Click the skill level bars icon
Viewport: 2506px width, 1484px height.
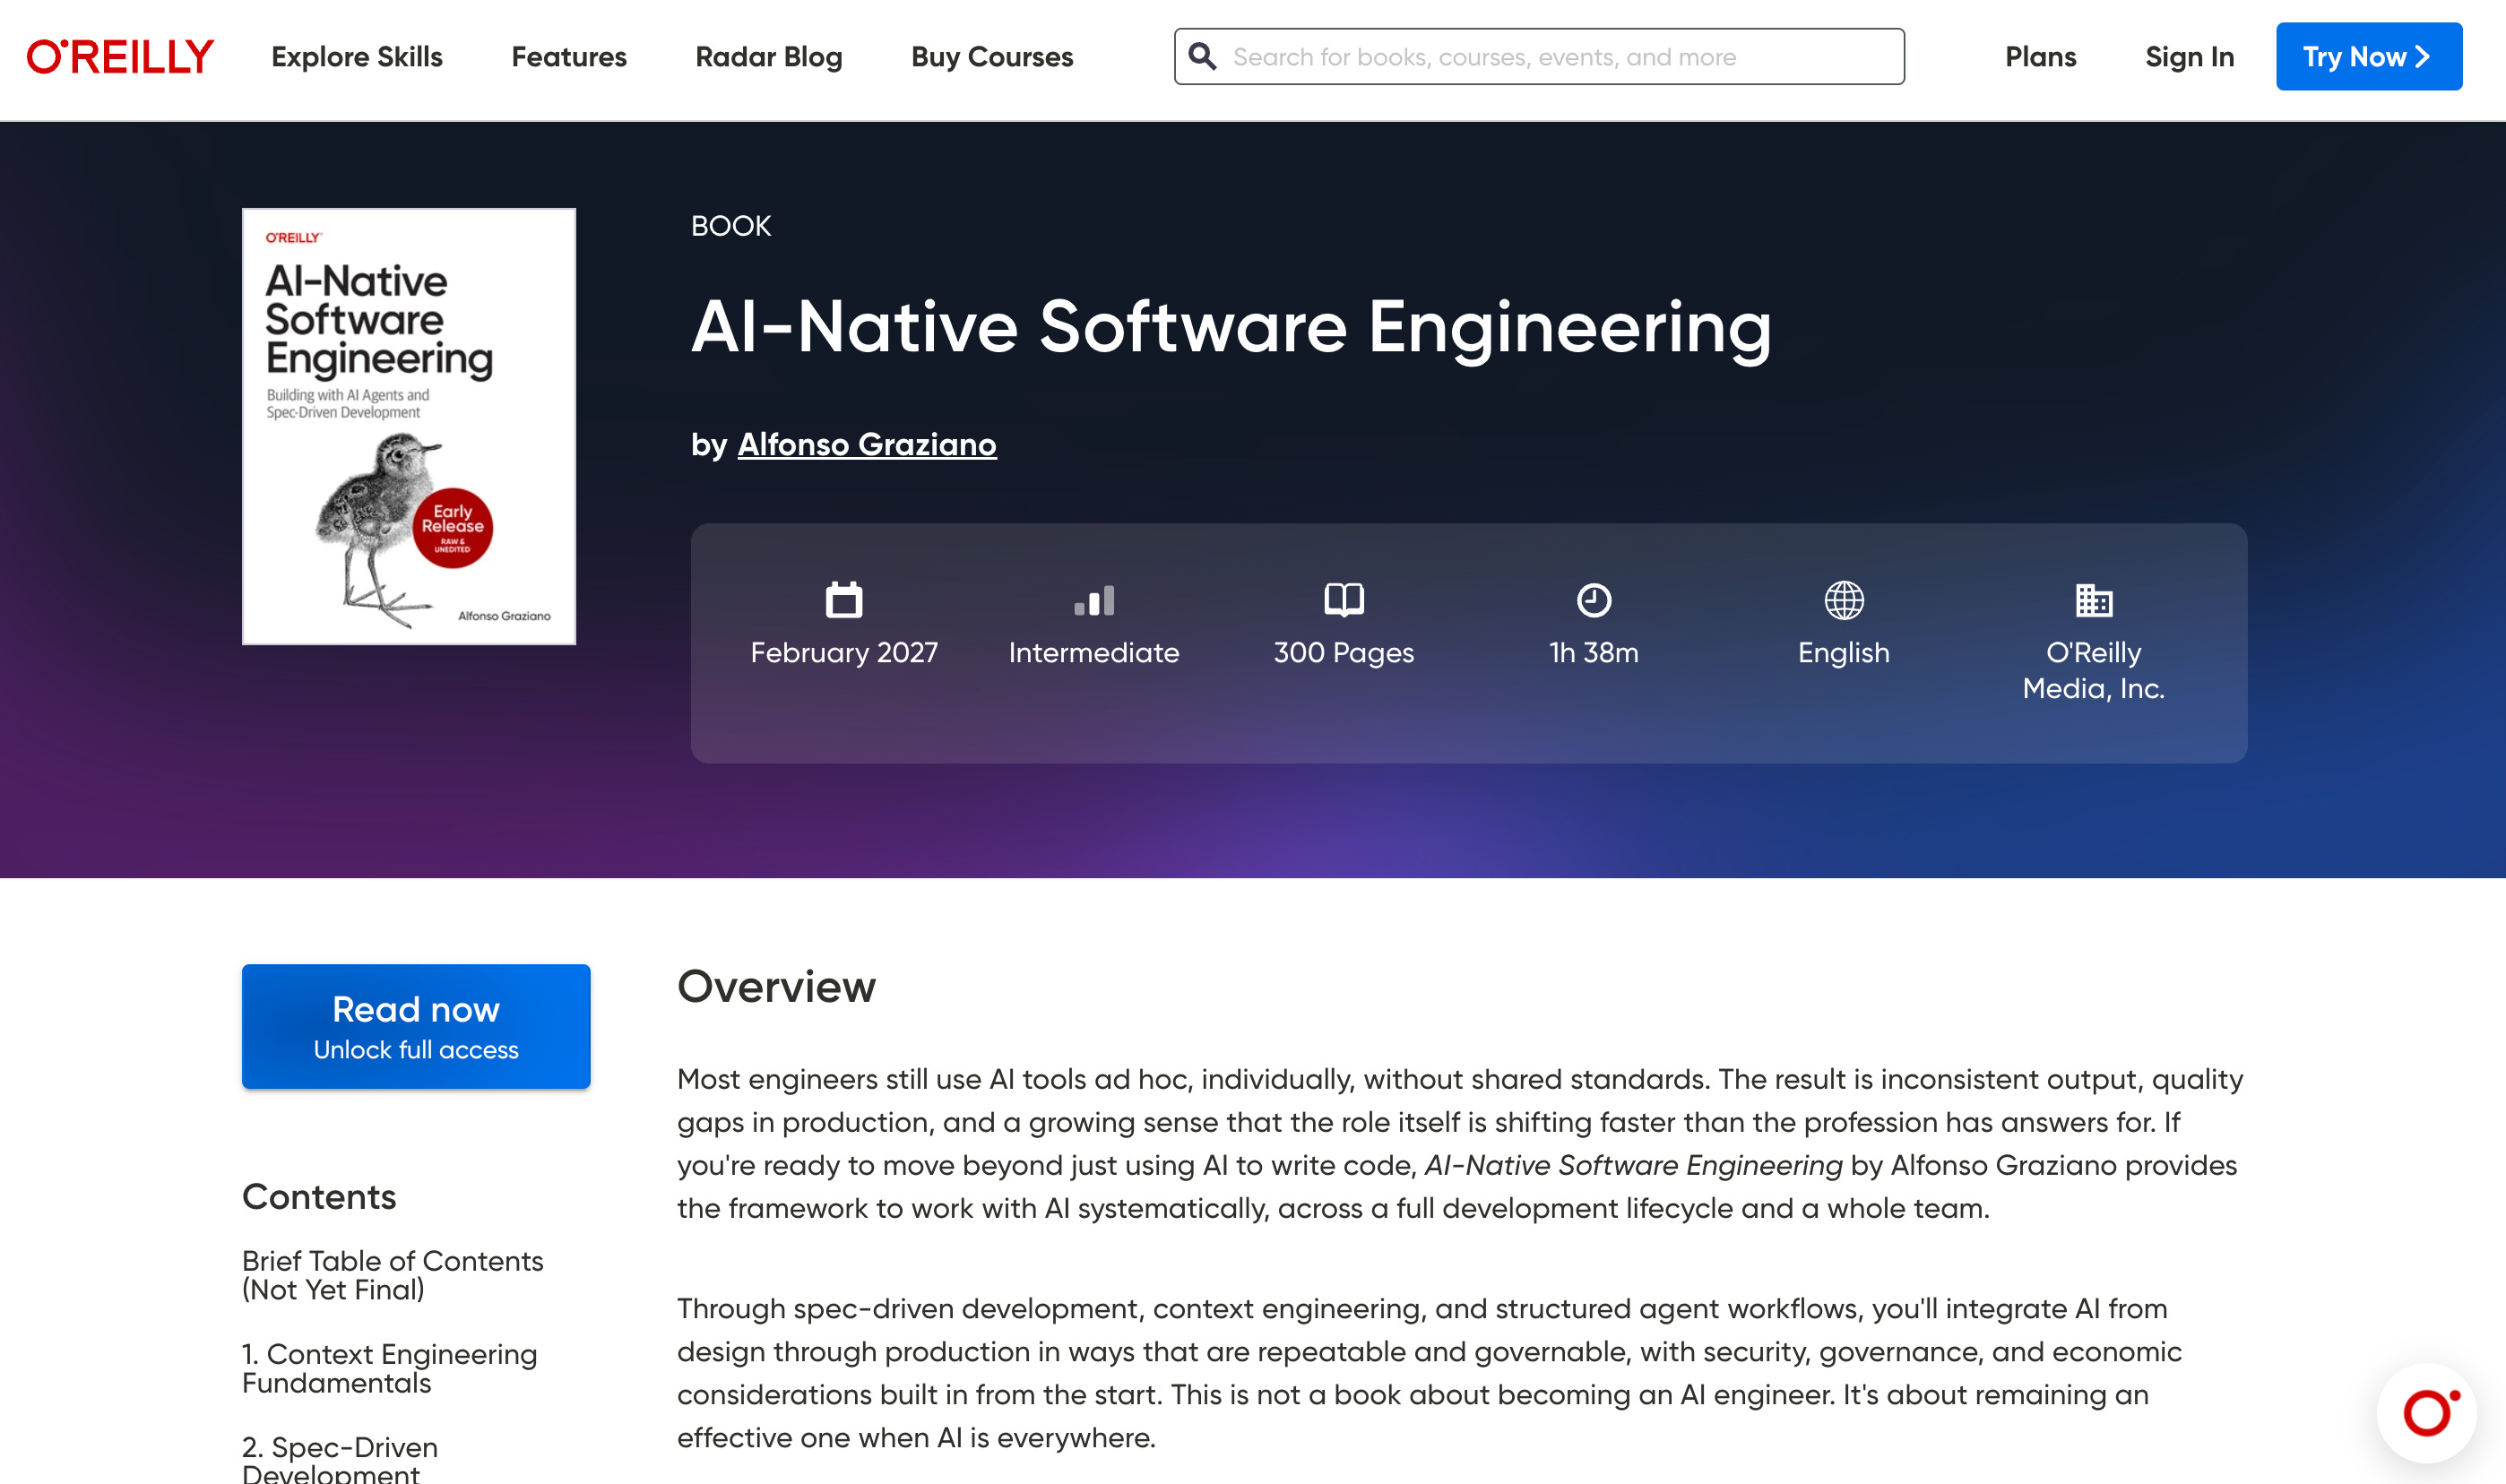point(1094,600)
